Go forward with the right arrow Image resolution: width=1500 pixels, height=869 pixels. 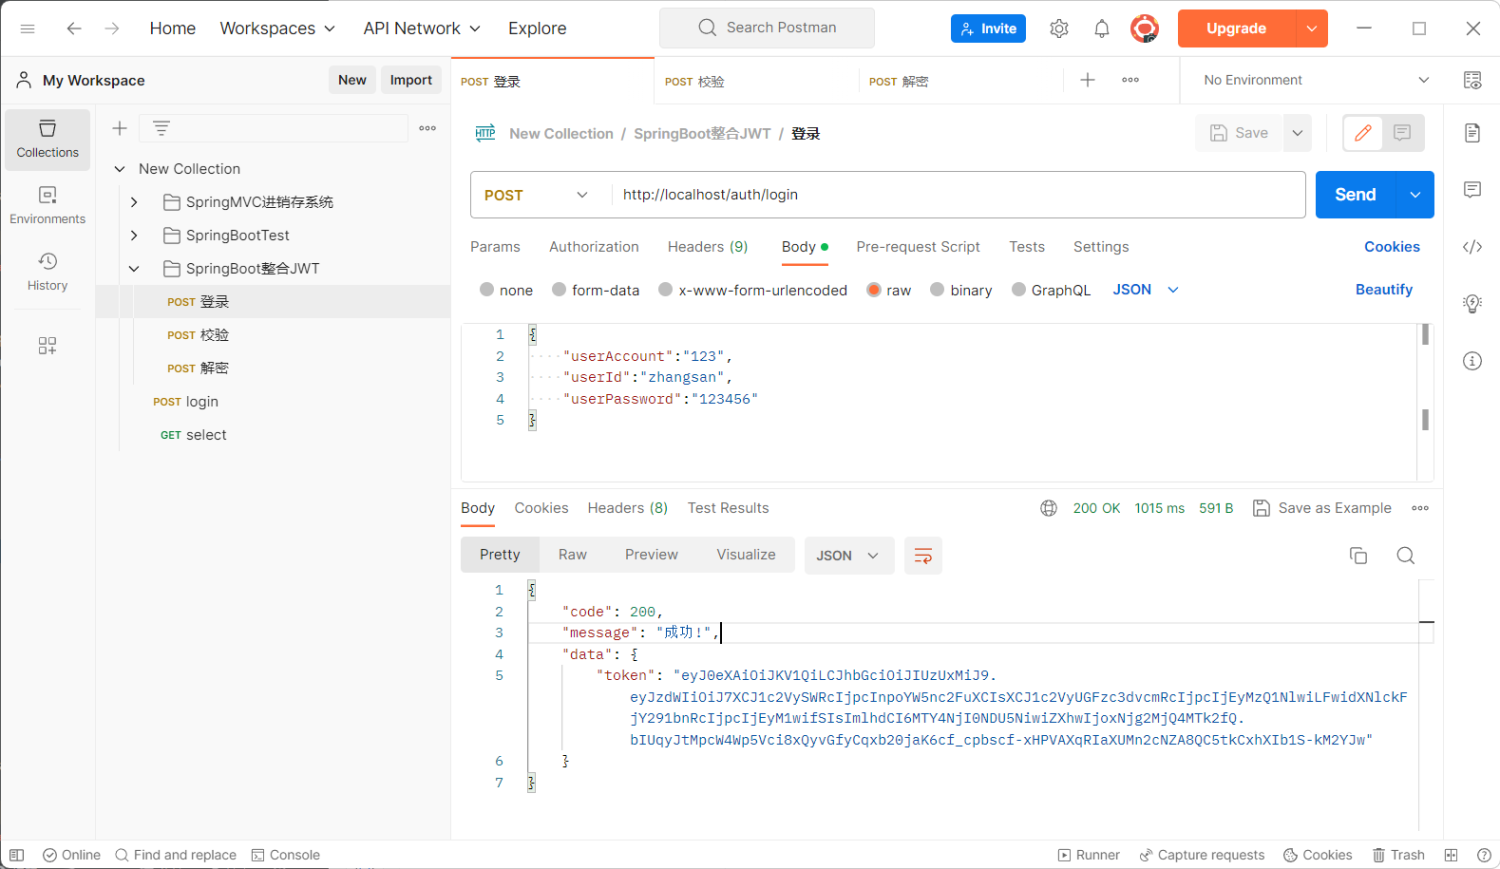112,28
